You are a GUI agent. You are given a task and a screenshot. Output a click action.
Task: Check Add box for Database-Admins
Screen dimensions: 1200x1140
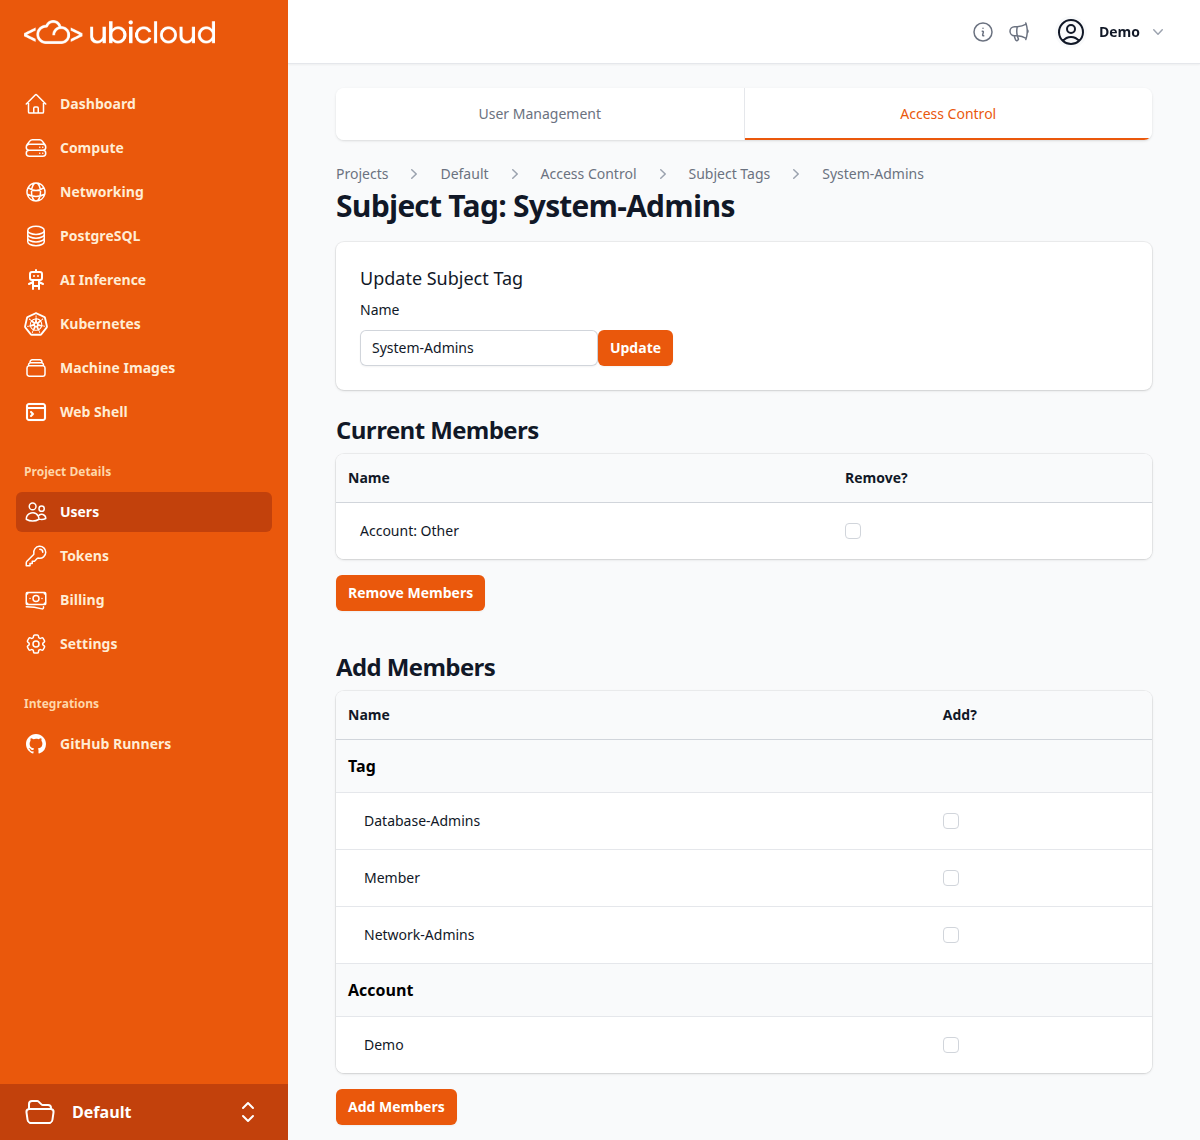pos(951,821)
